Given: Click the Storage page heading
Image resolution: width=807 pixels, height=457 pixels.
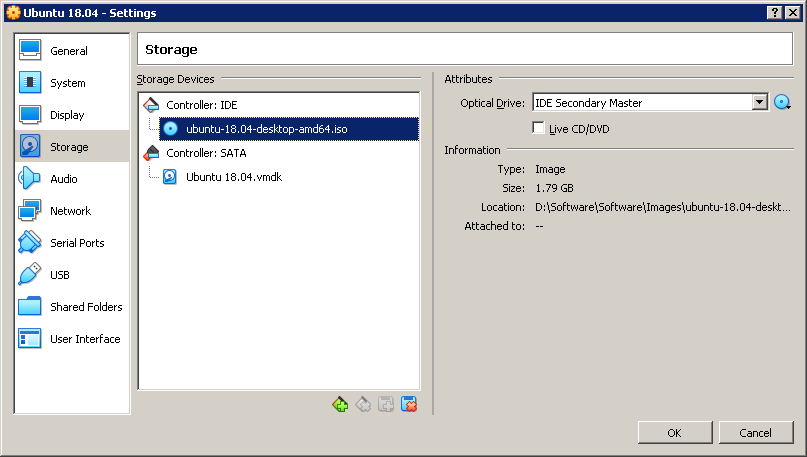Looking at the screenshot, I should [171, 49].
